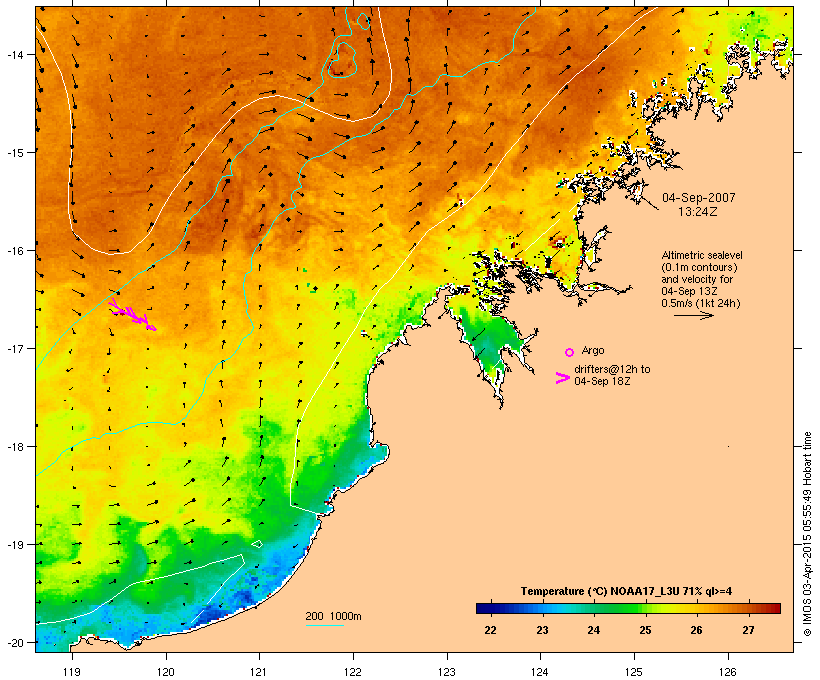
Task: Click colorbar tick label 26
Action: 696,630
